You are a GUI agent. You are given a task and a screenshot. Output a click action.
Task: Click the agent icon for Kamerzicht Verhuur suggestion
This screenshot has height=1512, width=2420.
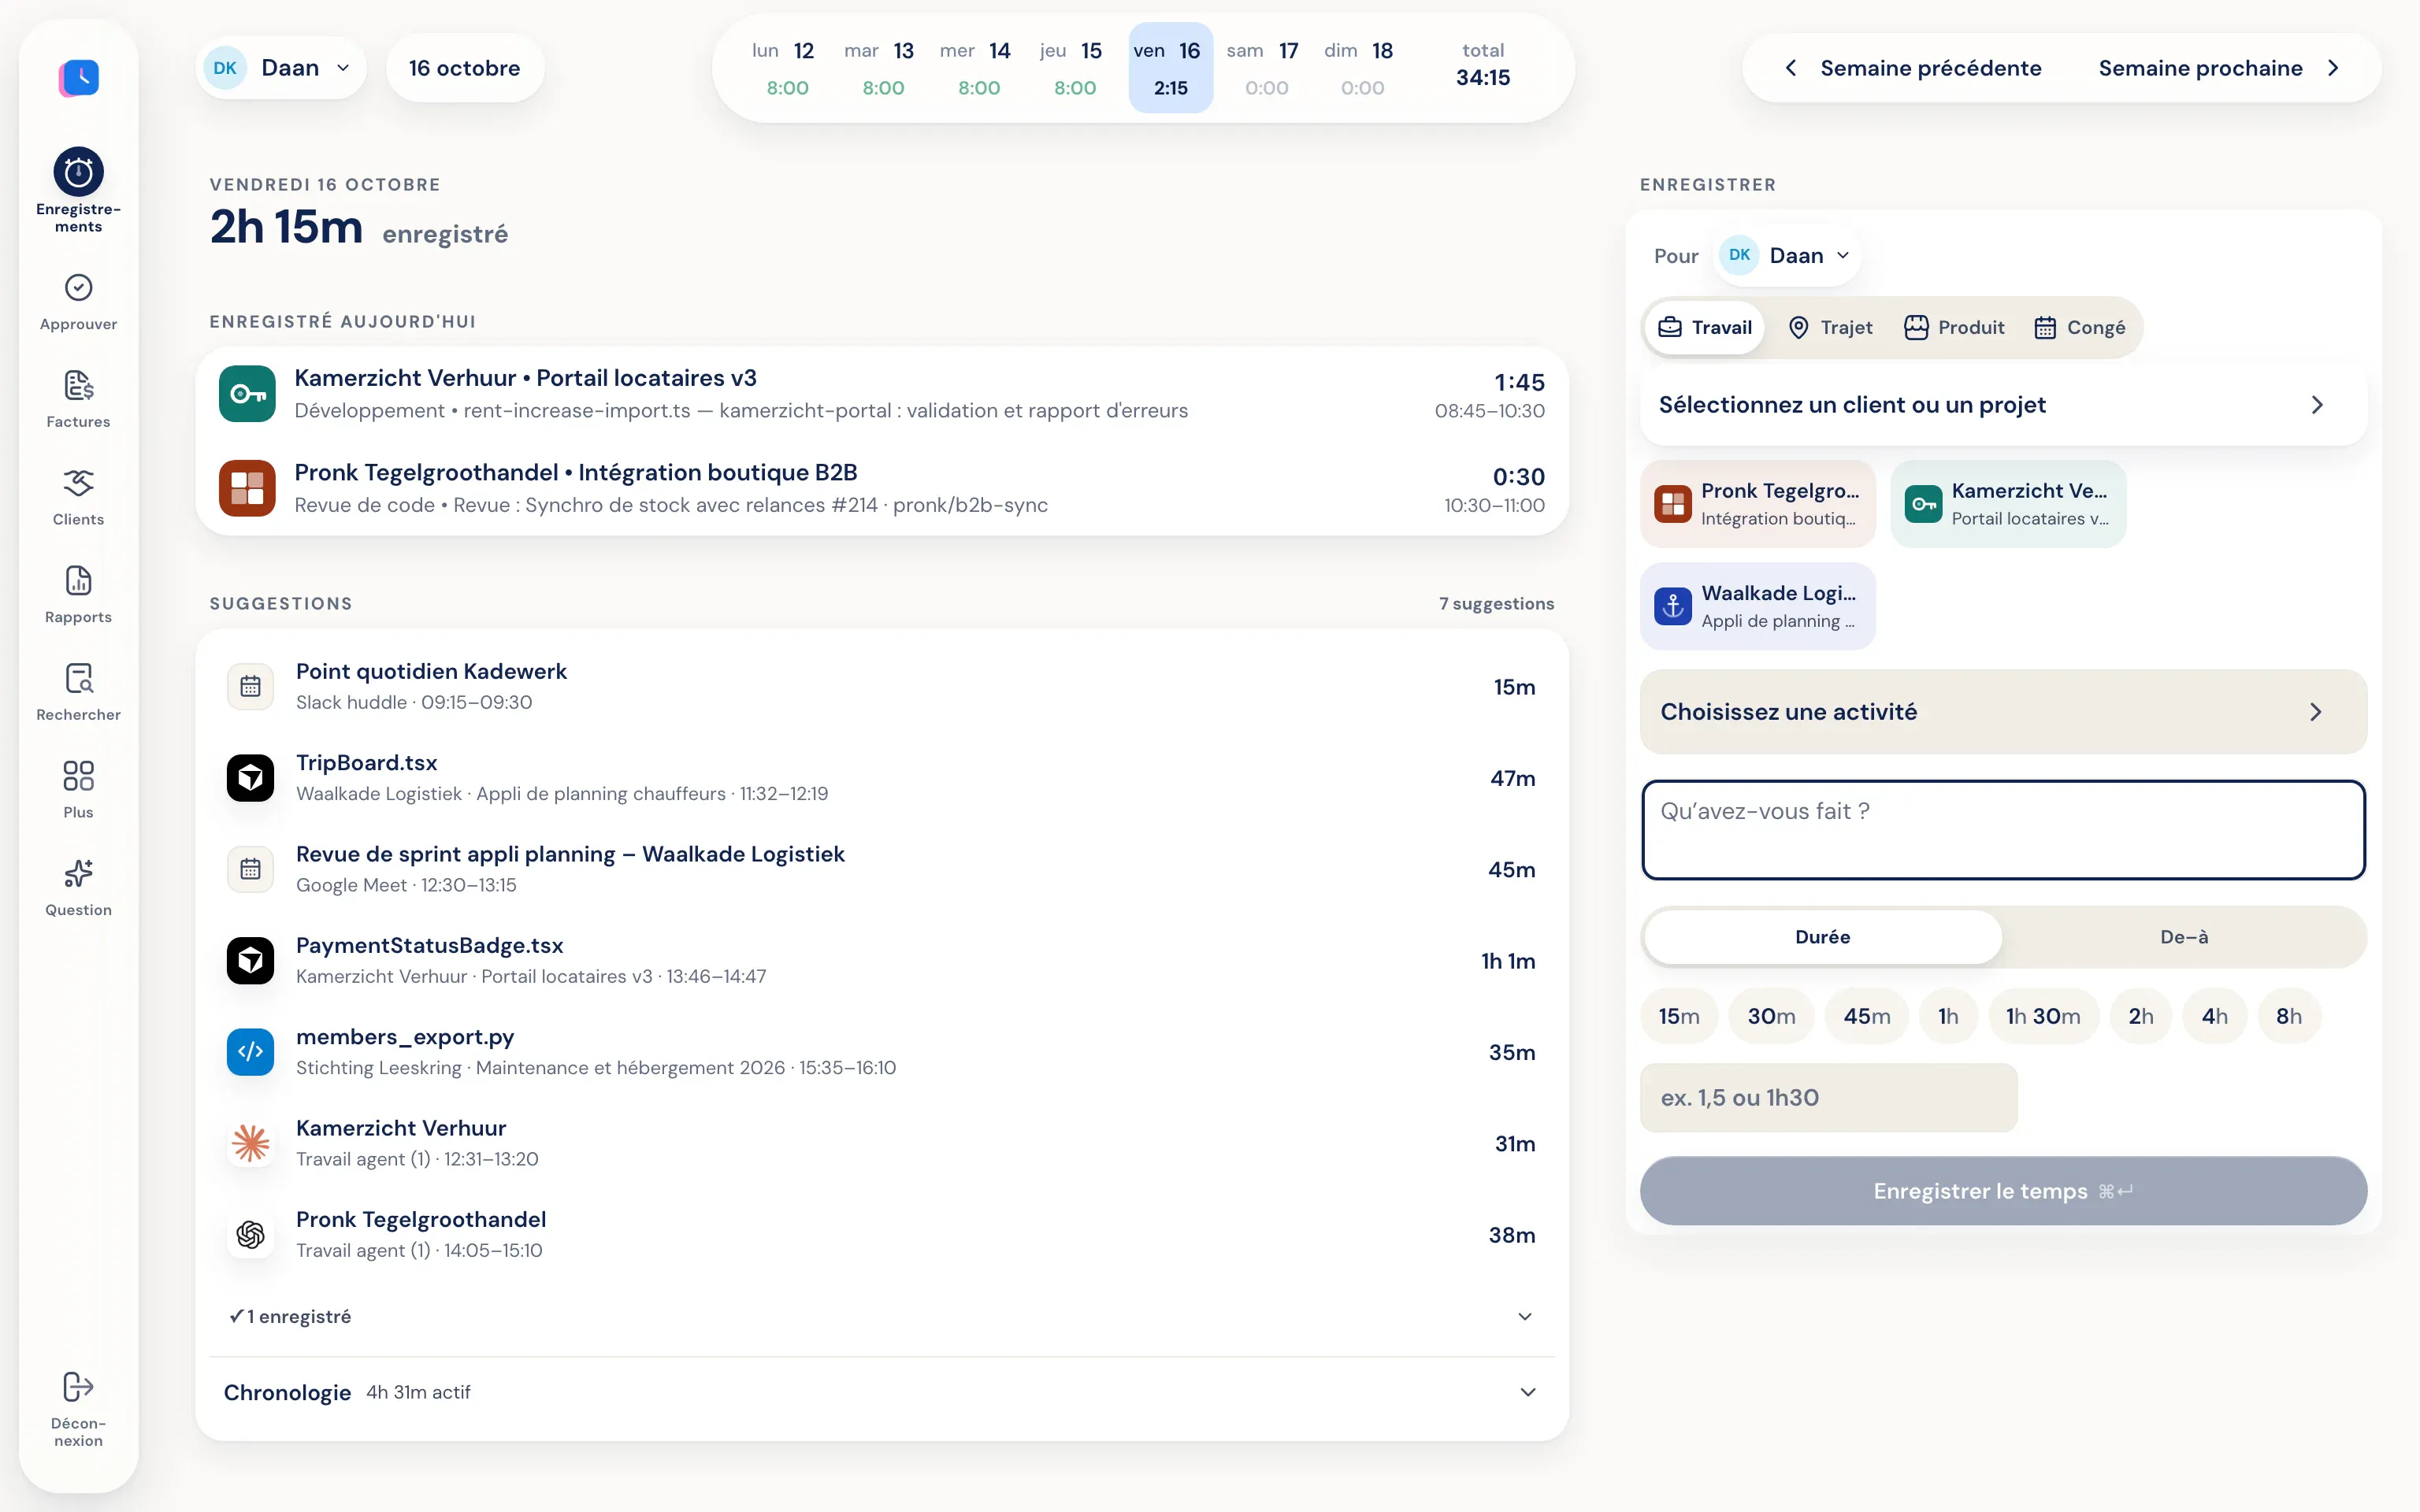250,1143
